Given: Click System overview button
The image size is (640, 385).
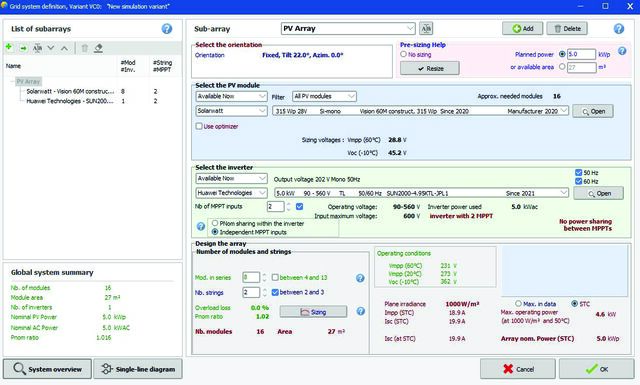Looking at the screenshot, I should click(47, 369).
